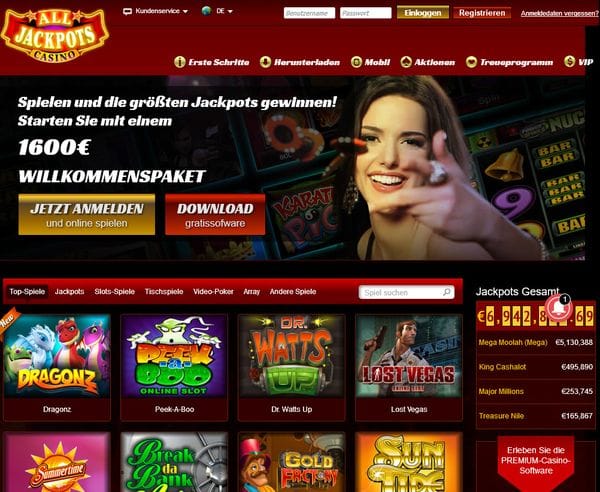Screen dimensions: 600x492
Task: Switch to the Jackpots tab
Action: (69, 292)
